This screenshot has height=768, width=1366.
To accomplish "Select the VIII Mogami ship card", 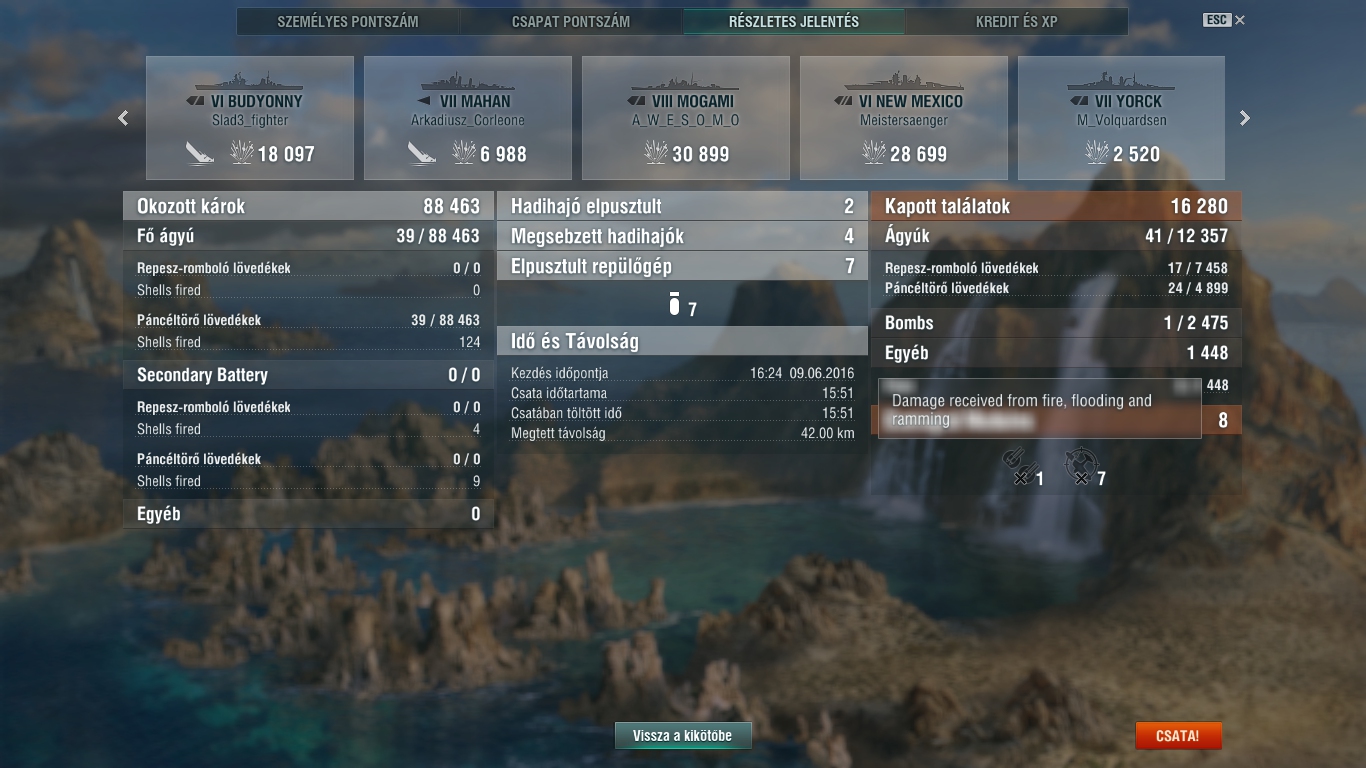I will 685,118.
